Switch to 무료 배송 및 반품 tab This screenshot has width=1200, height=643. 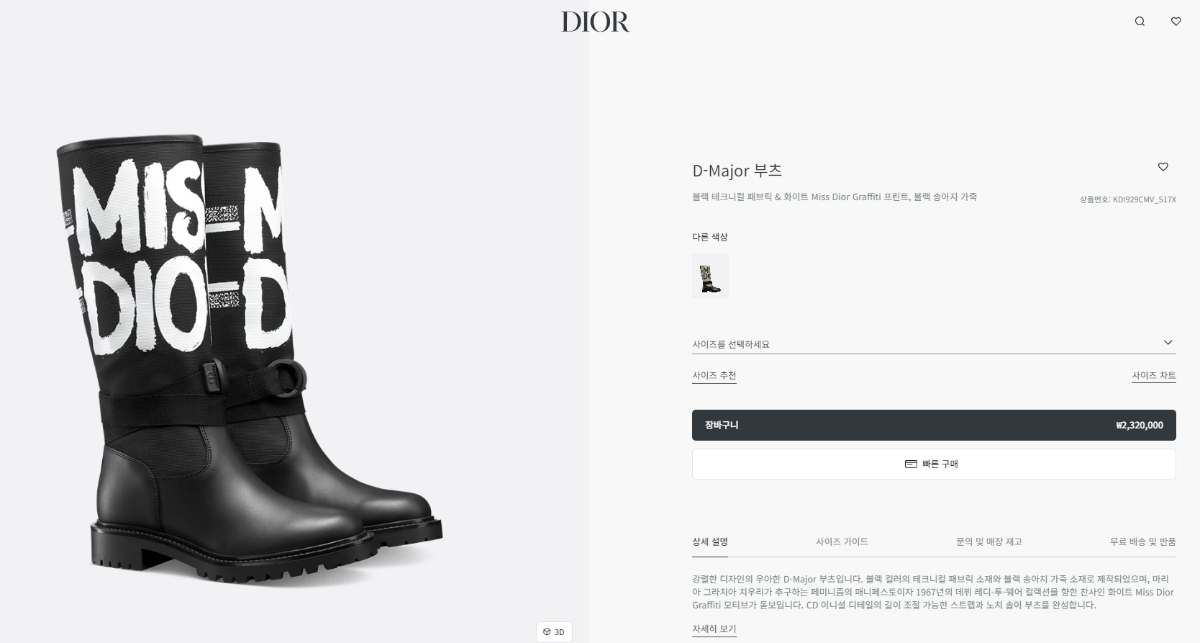click(x=1143, y=542)
